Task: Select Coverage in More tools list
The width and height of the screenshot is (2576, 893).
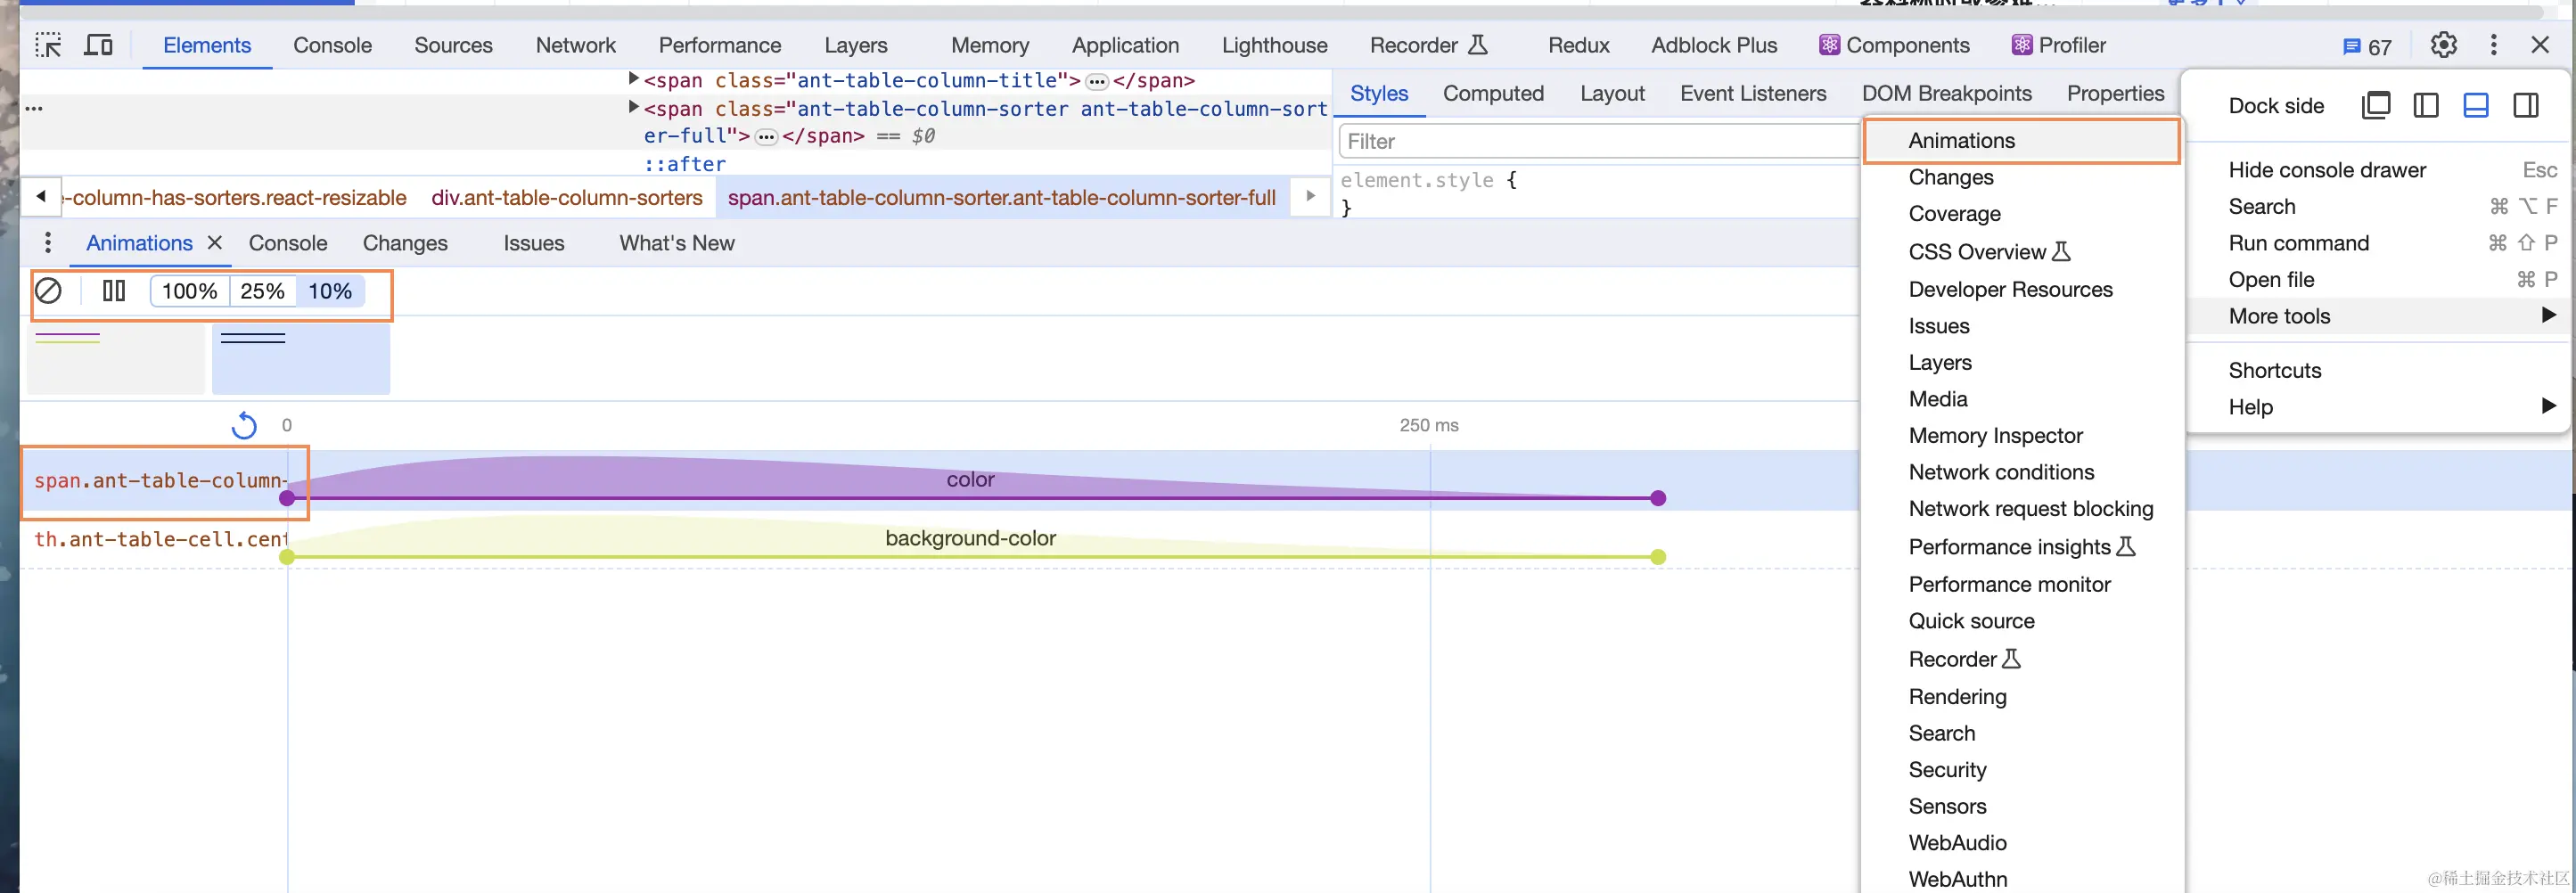Action: 2021,214
